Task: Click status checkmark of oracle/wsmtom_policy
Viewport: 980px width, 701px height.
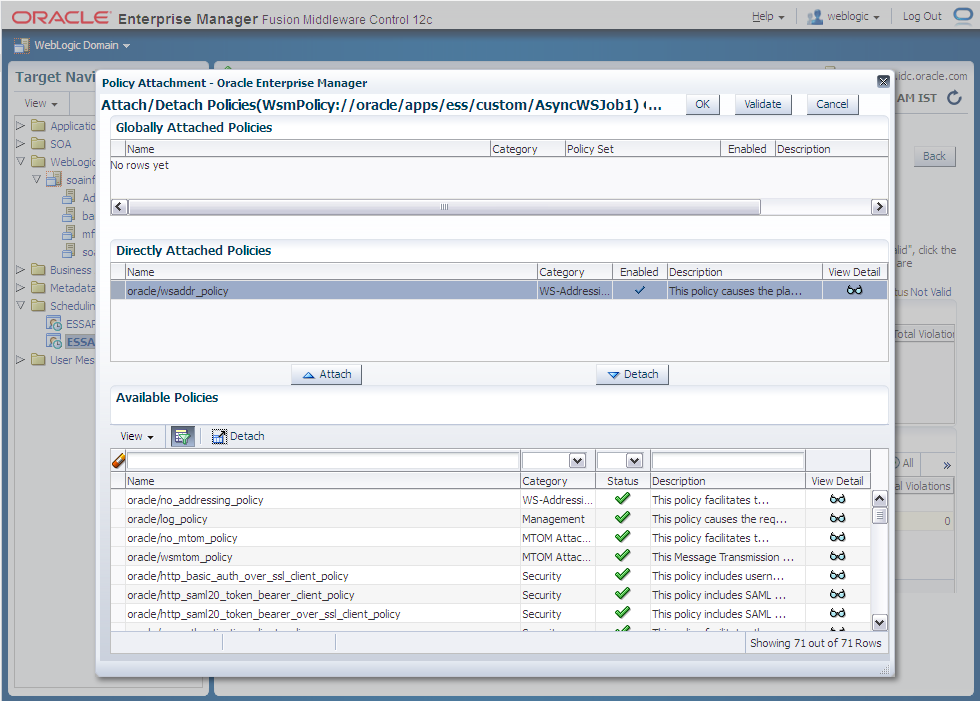Action: click(622, 555)
